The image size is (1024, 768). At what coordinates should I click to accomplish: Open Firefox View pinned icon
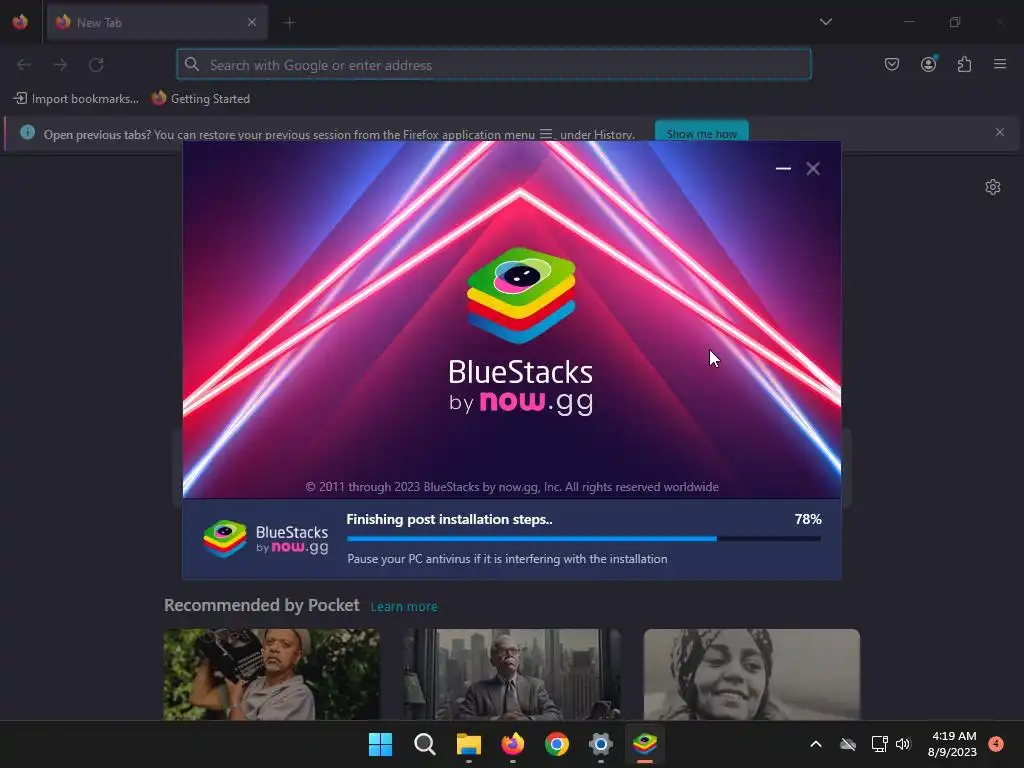(x=20, y=22)
